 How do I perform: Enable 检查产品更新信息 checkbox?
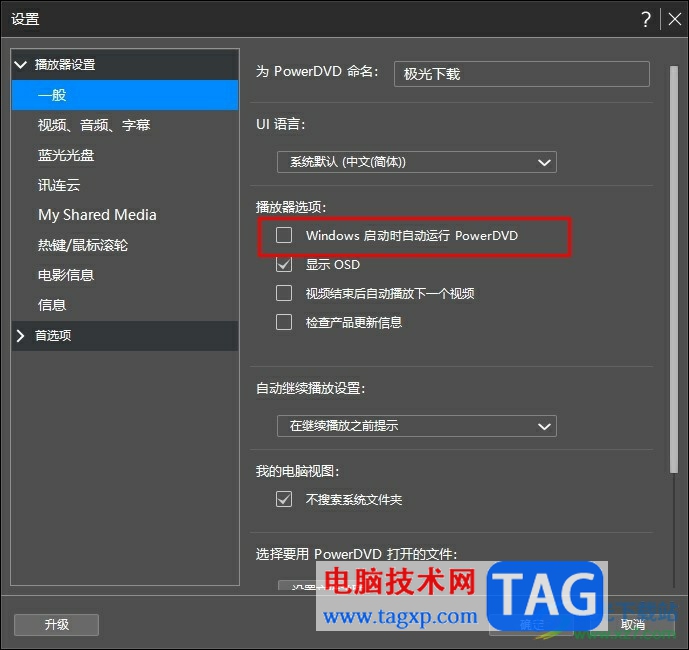(x=284, y=322)
